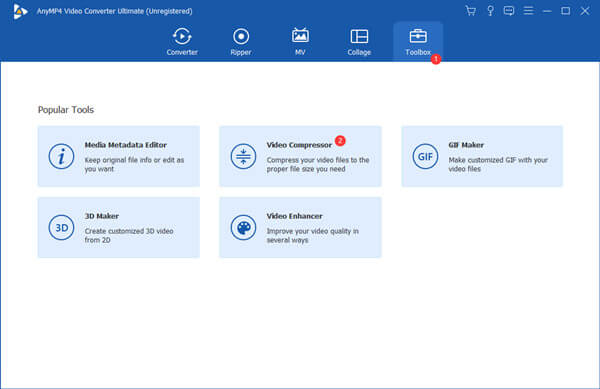The width and height of the screenshot is (600, 389).
Task: Click the Popular Tools heading
Action: (x=66, y=110)
